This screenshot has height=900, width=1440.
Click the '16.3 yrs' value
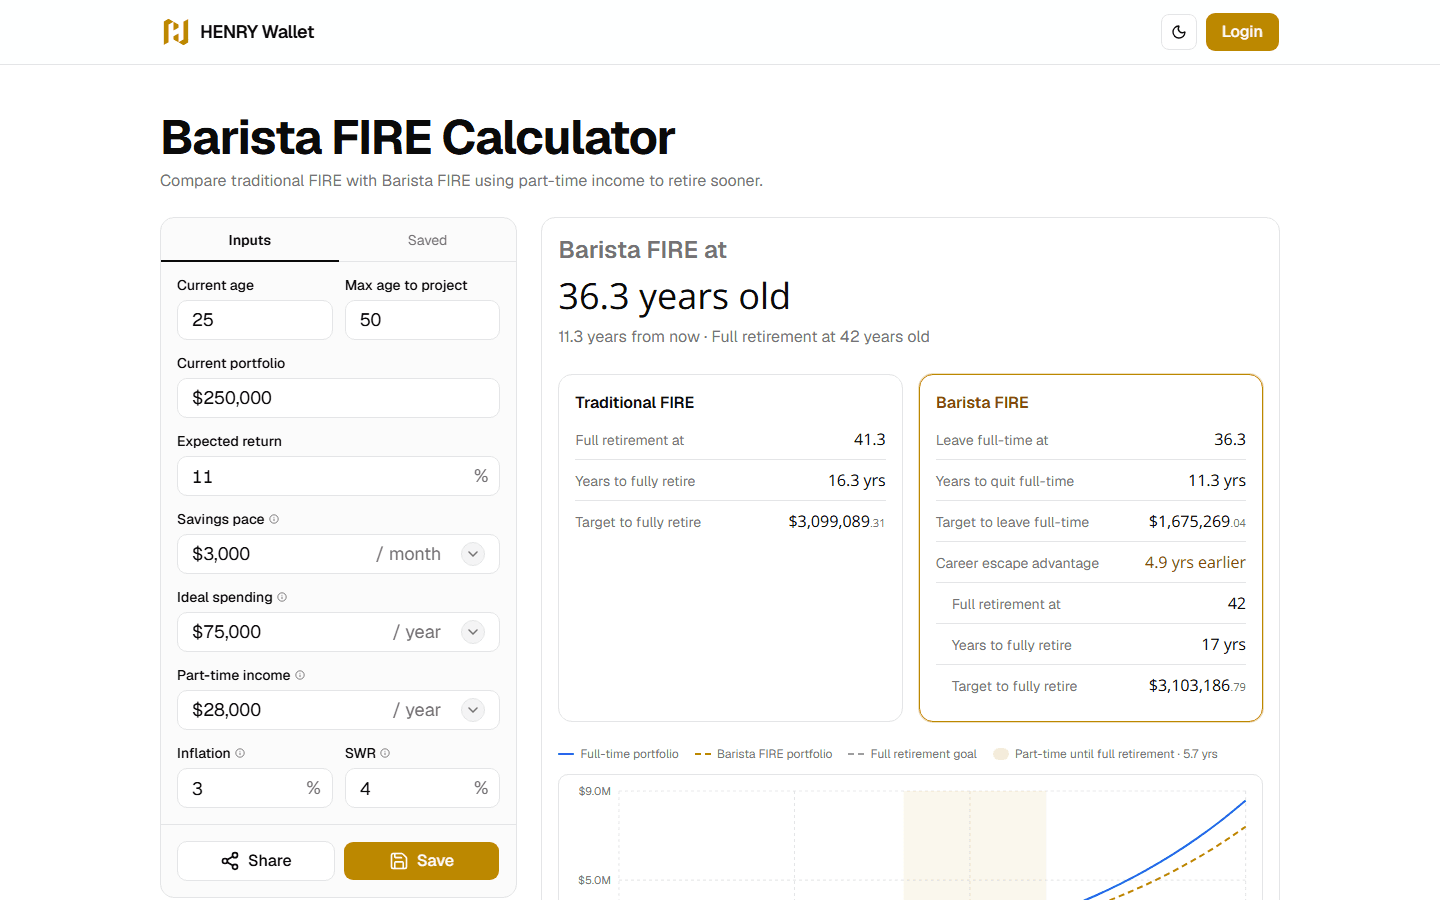[x=857, y=481]
